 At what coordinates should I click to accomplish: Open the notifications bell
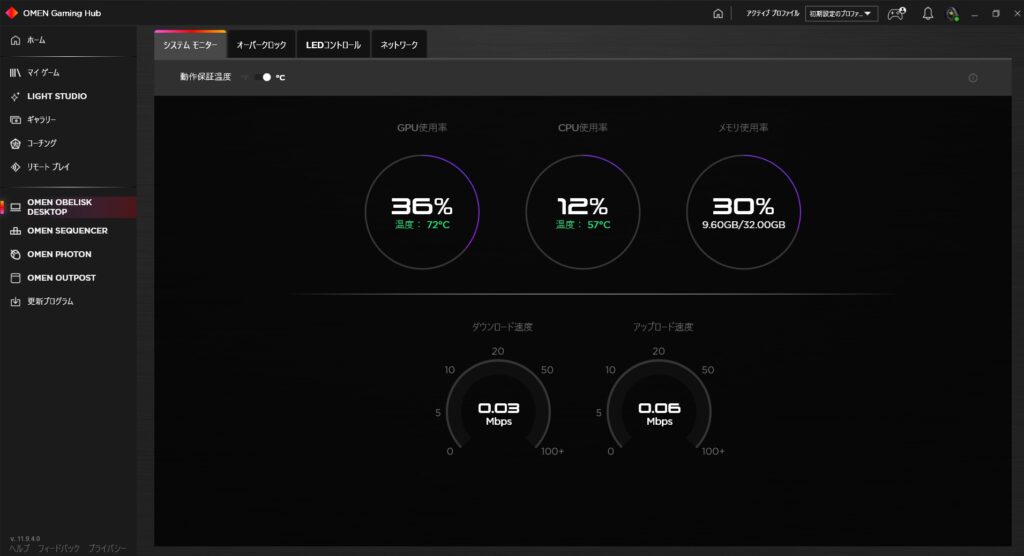point(927,14)
